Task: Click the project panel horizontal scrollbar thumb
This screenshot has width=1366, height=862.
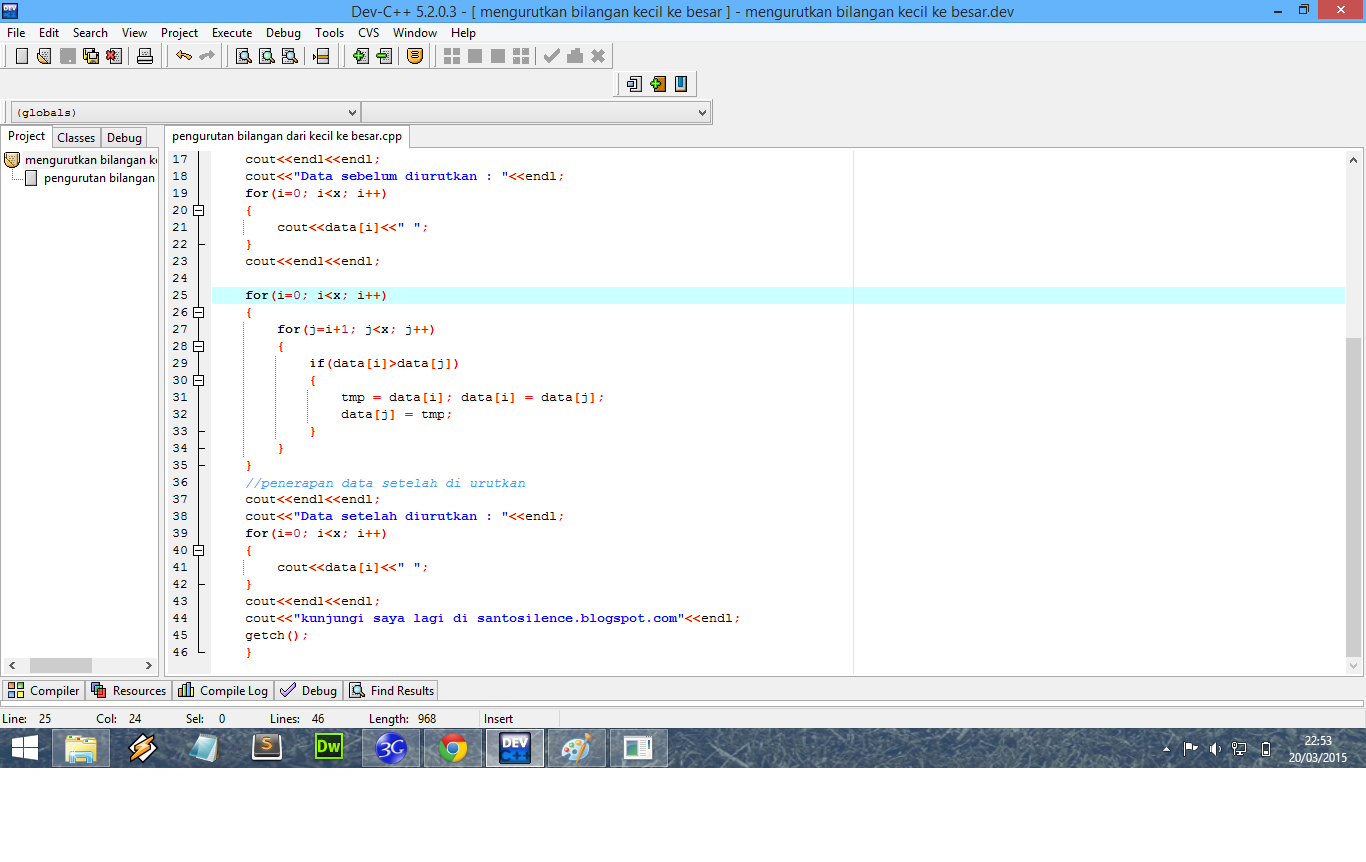Action: (61, 666)
